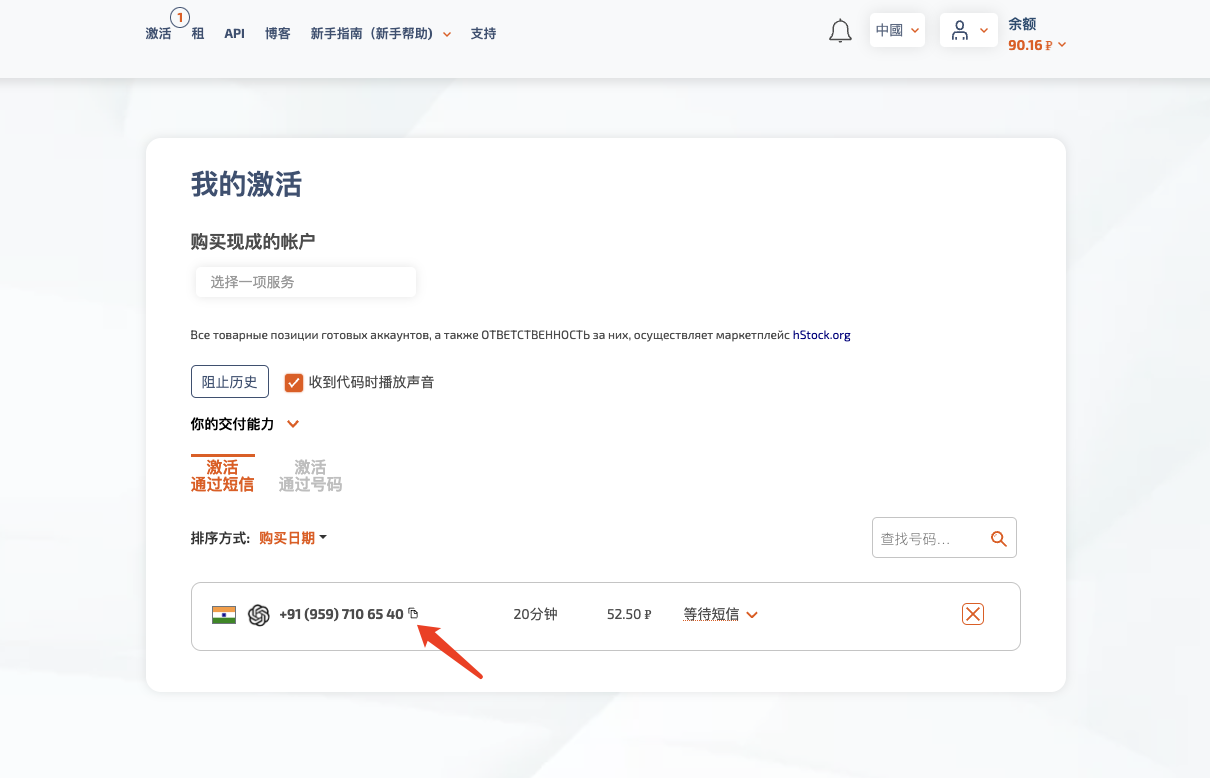The width and height of the screenshot is (1210, 778).
Task: Click the search magnifier icon
Action: coord(998,538)
